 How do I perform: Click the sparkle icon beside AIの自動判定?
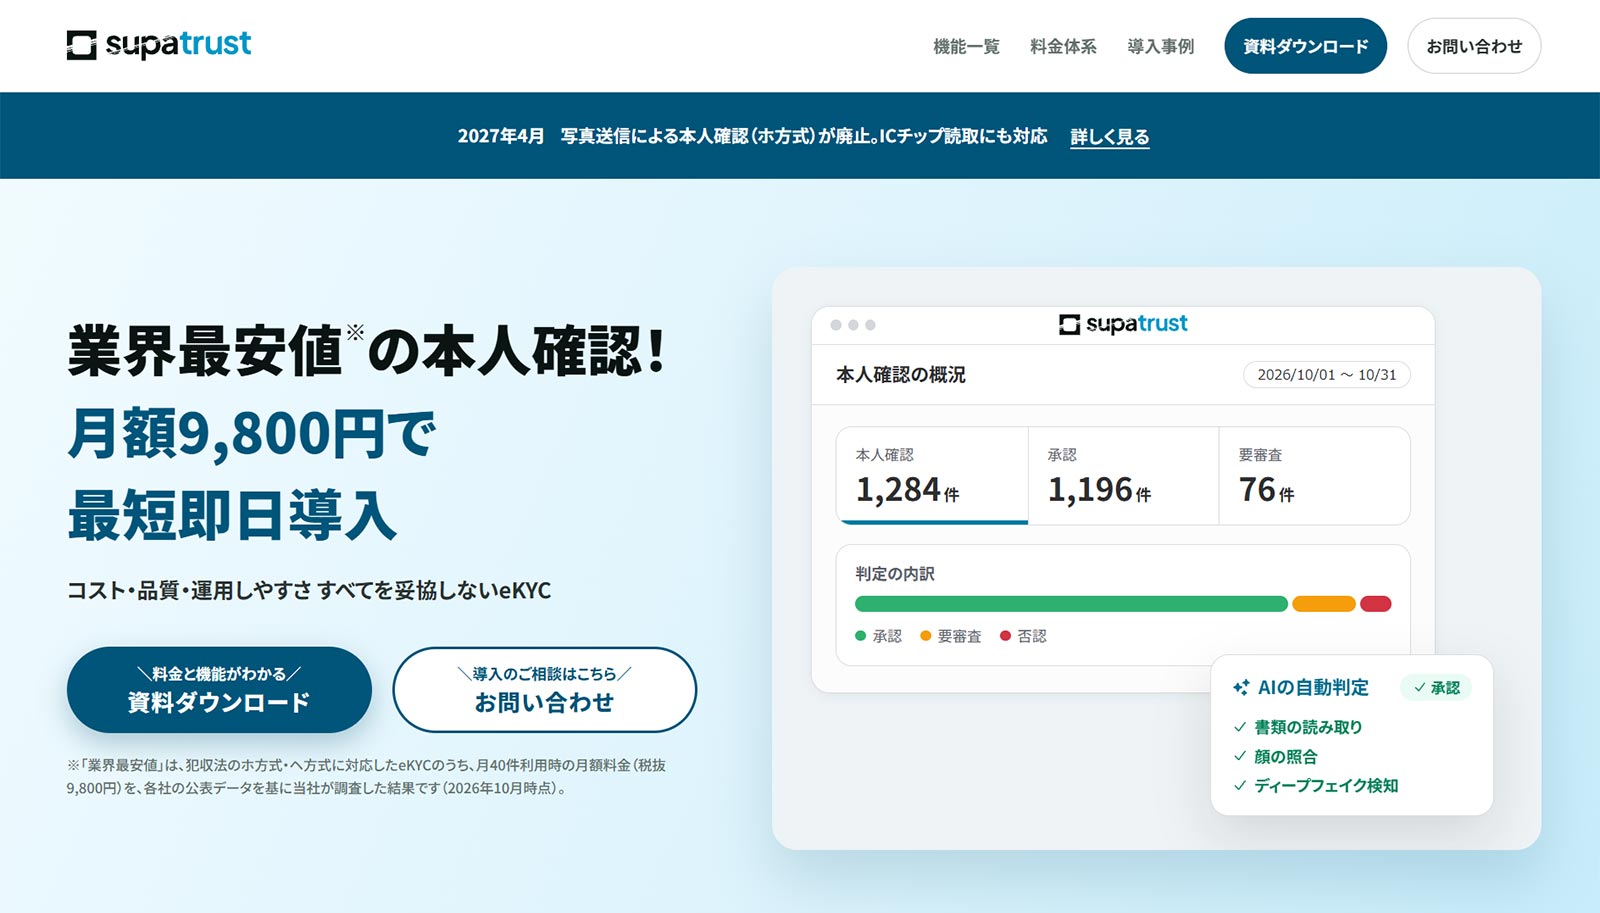[x=1241, y=687]
